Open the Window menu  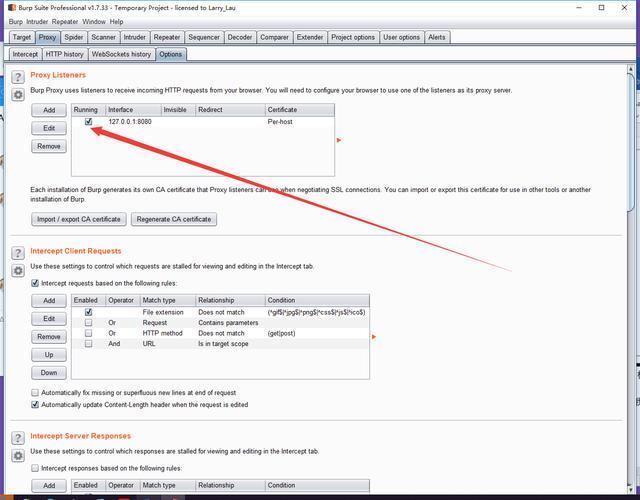point(94,22)
